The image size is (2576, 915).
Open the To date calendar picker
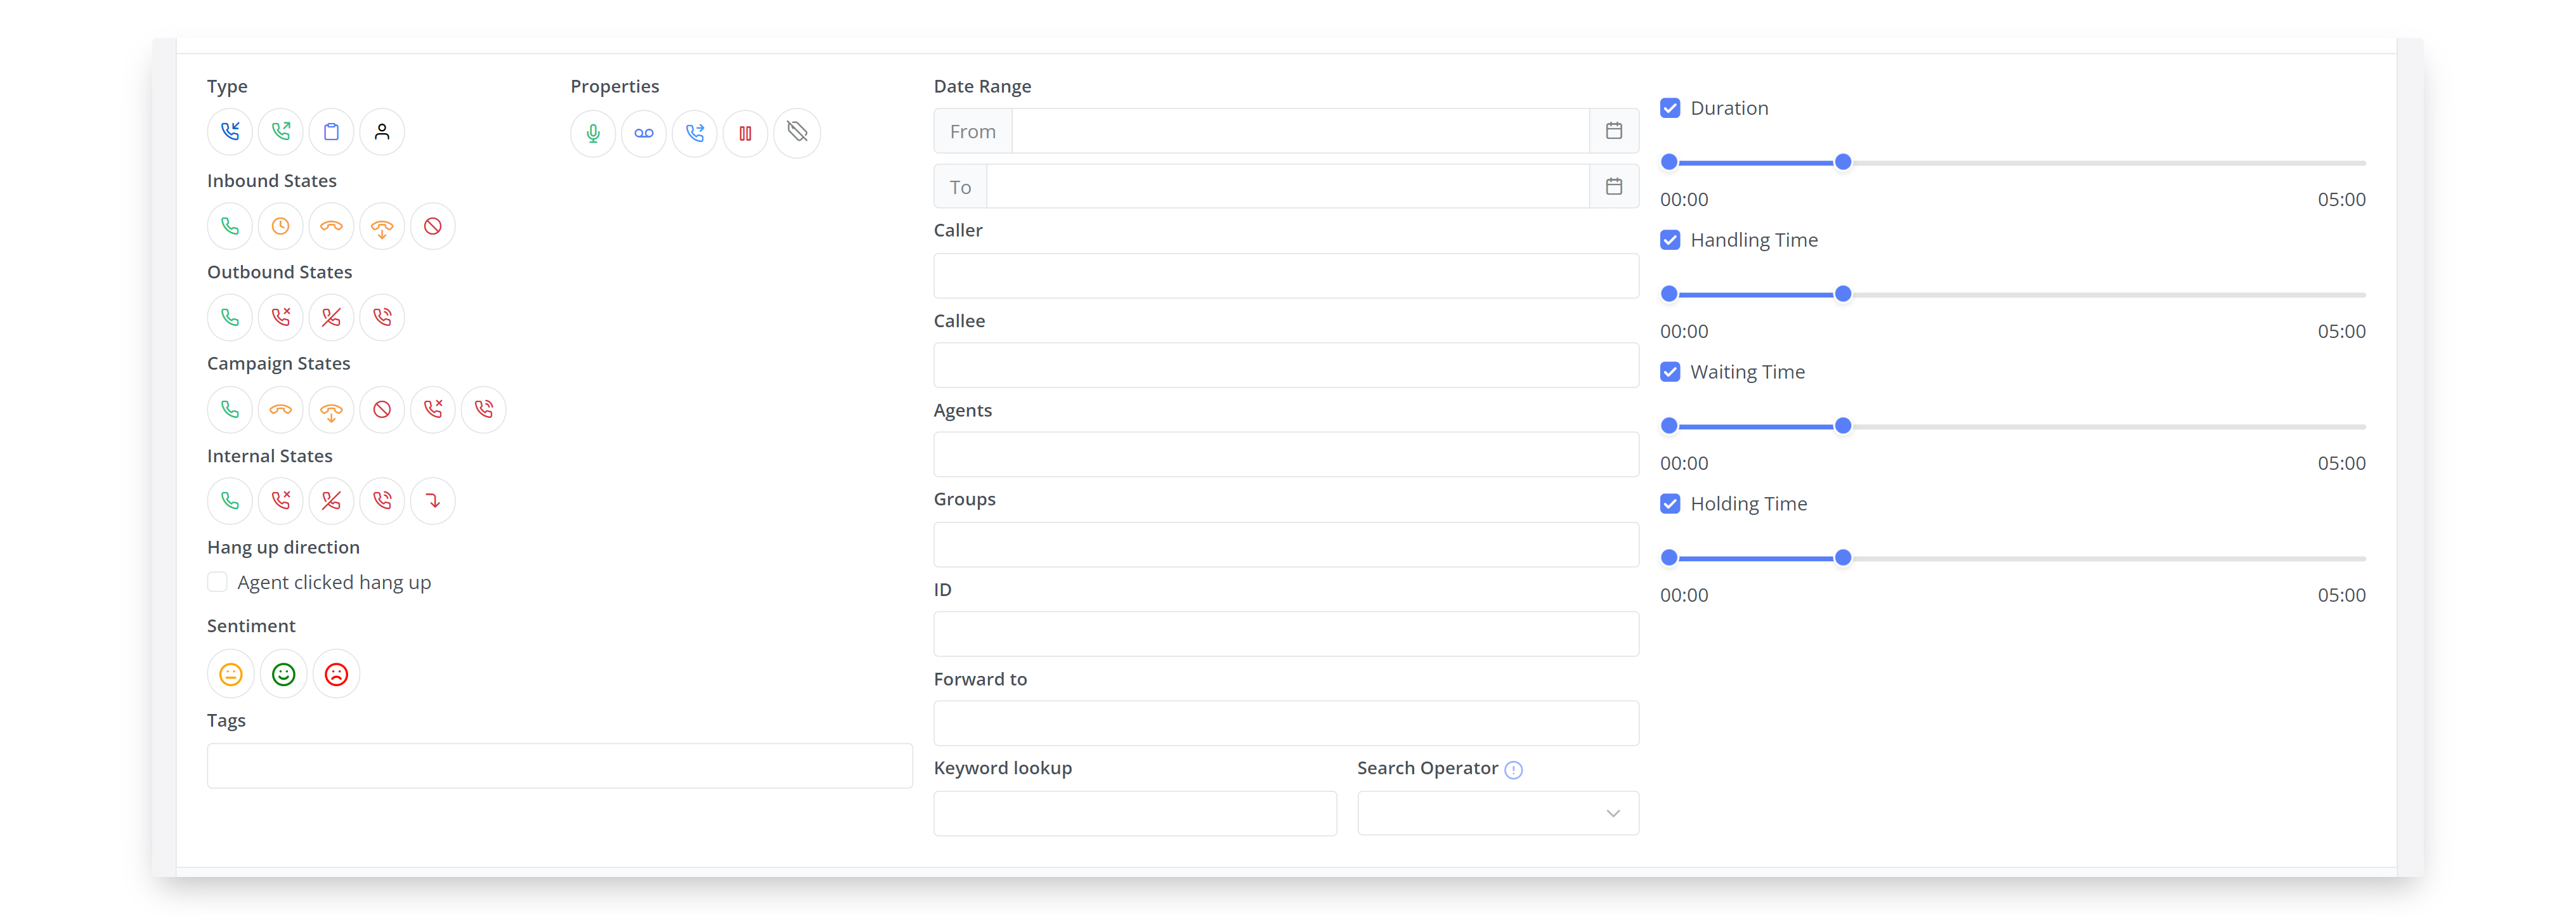pos(1614,187)
